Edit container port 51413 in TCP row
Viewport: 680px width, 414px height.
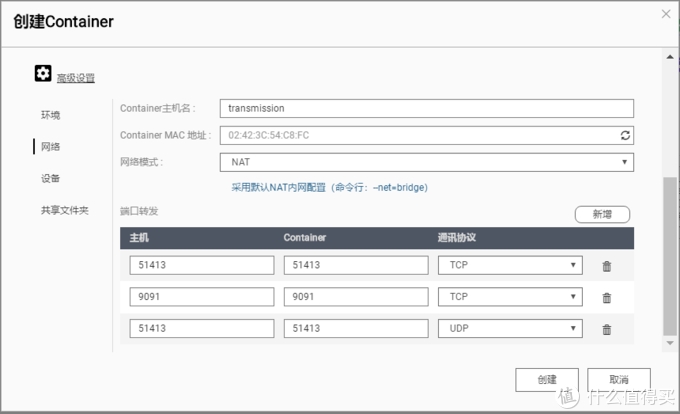pyautogui.click(x=356, y=265)
